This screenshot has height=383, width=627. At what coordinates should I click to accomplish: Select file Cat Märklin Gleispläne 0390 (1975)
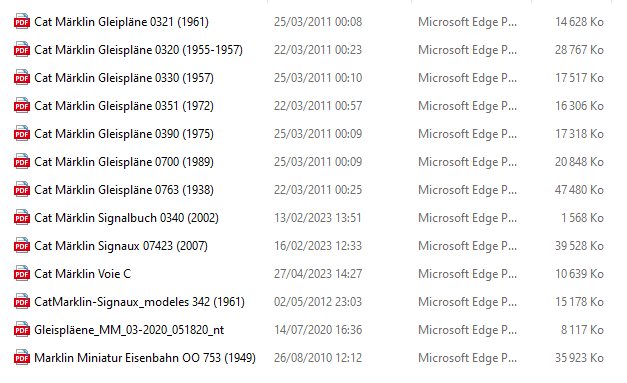[124, 134]
